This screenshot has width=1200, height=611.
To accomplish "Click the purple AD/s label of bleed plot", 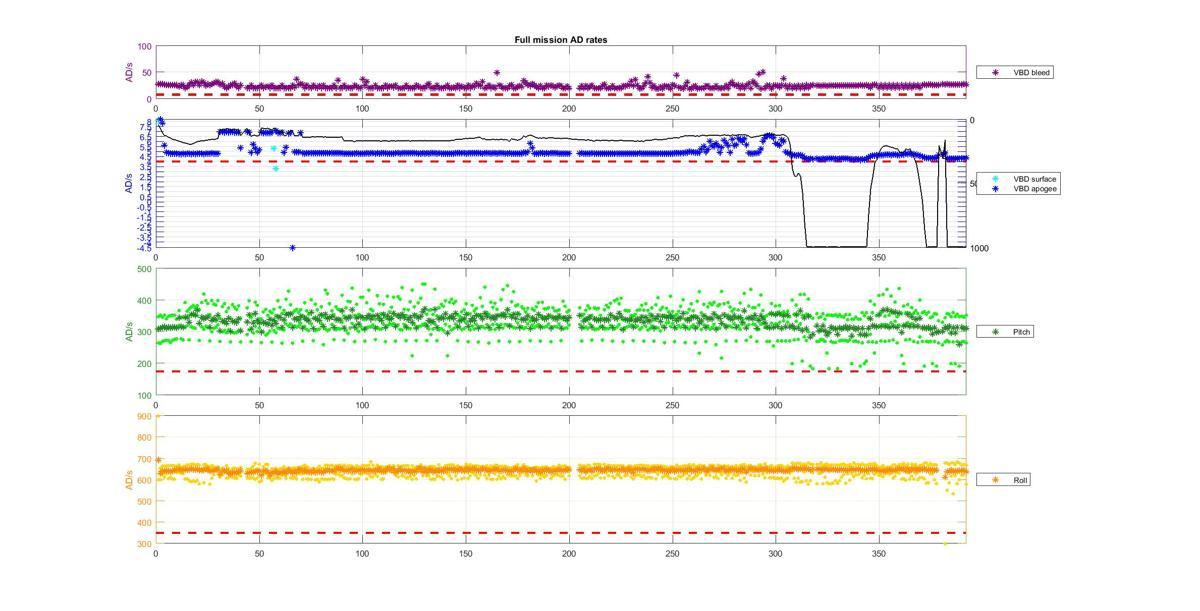I will [129, 73].
